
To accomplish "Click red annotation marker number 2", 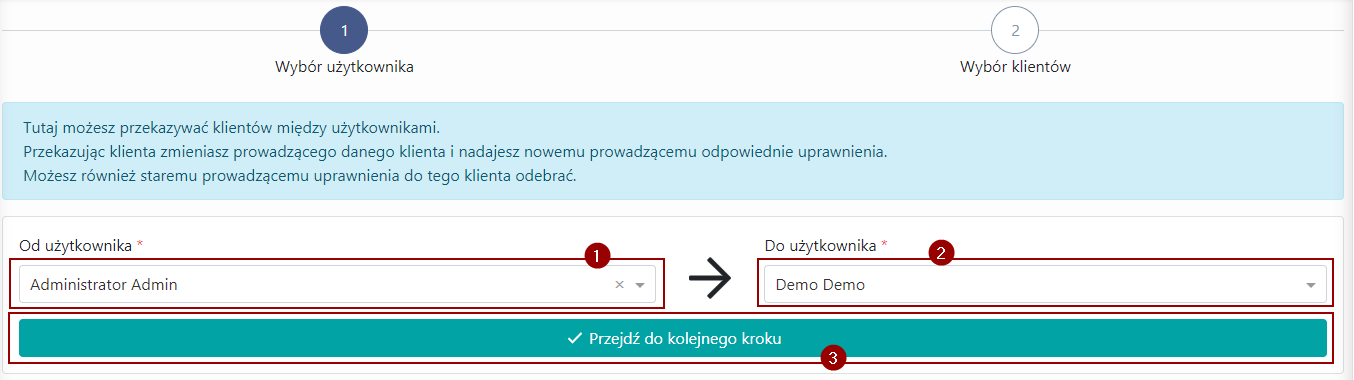I will click(x=939, y=253).
